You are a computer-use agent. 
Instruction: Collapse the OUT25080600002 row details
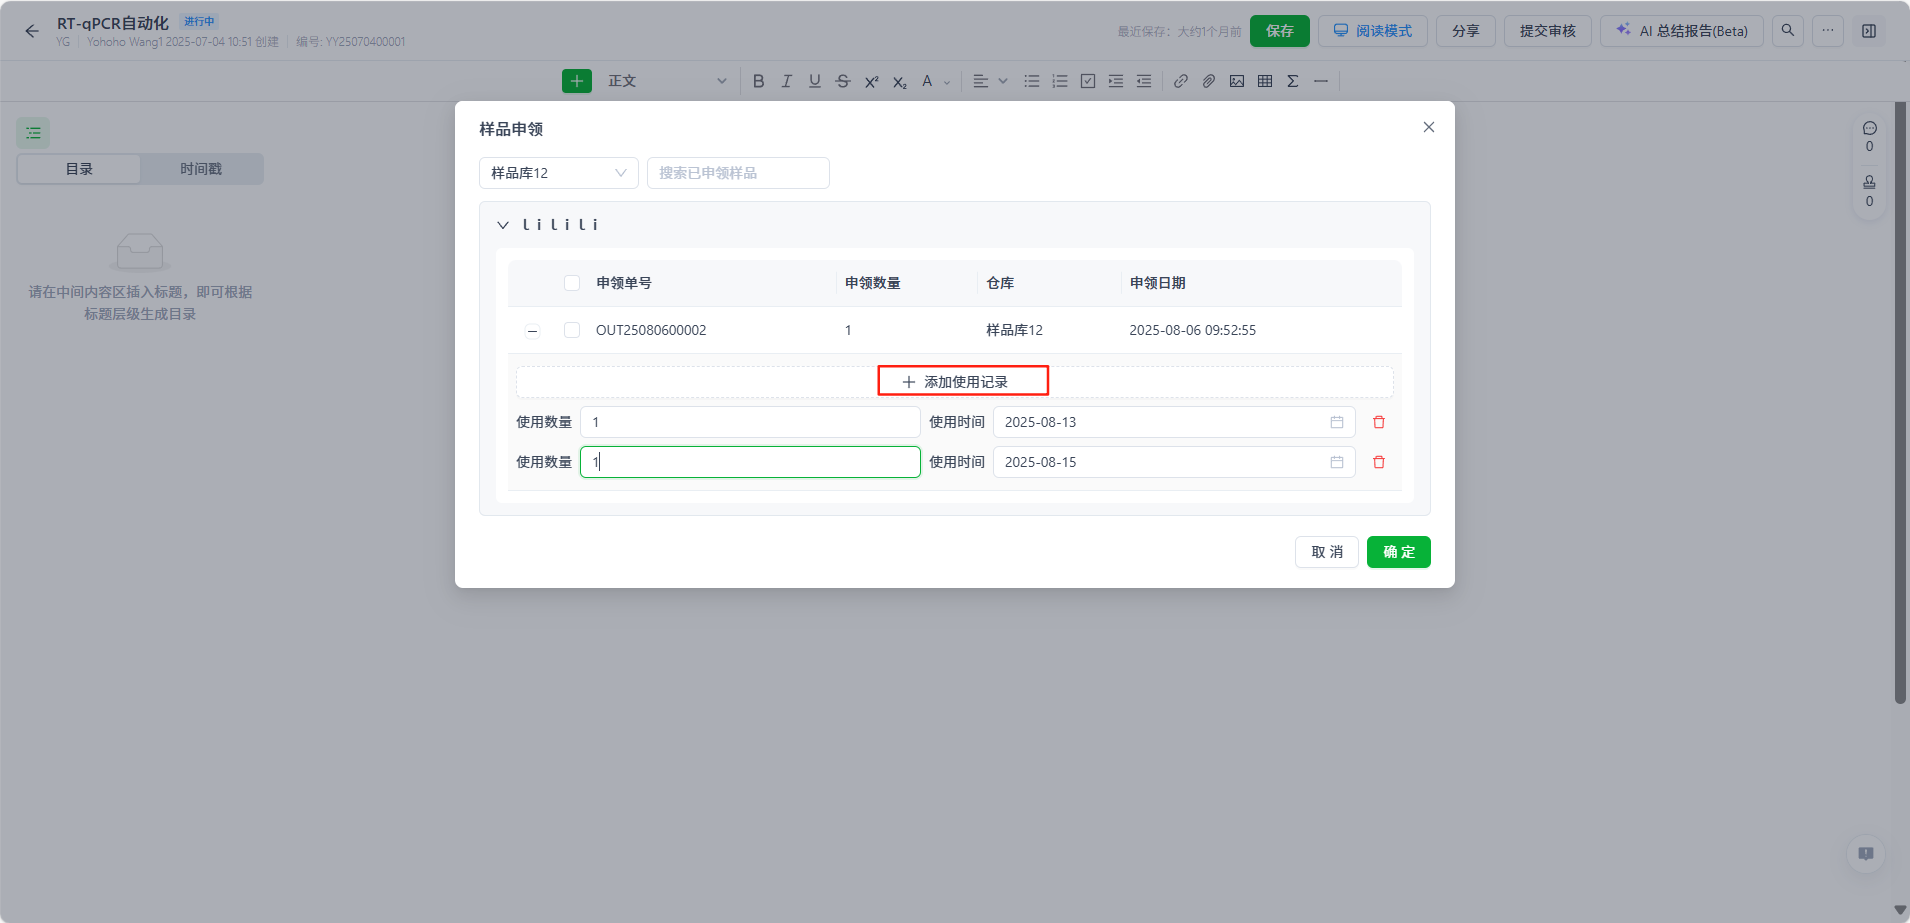[x=532, y=331]
